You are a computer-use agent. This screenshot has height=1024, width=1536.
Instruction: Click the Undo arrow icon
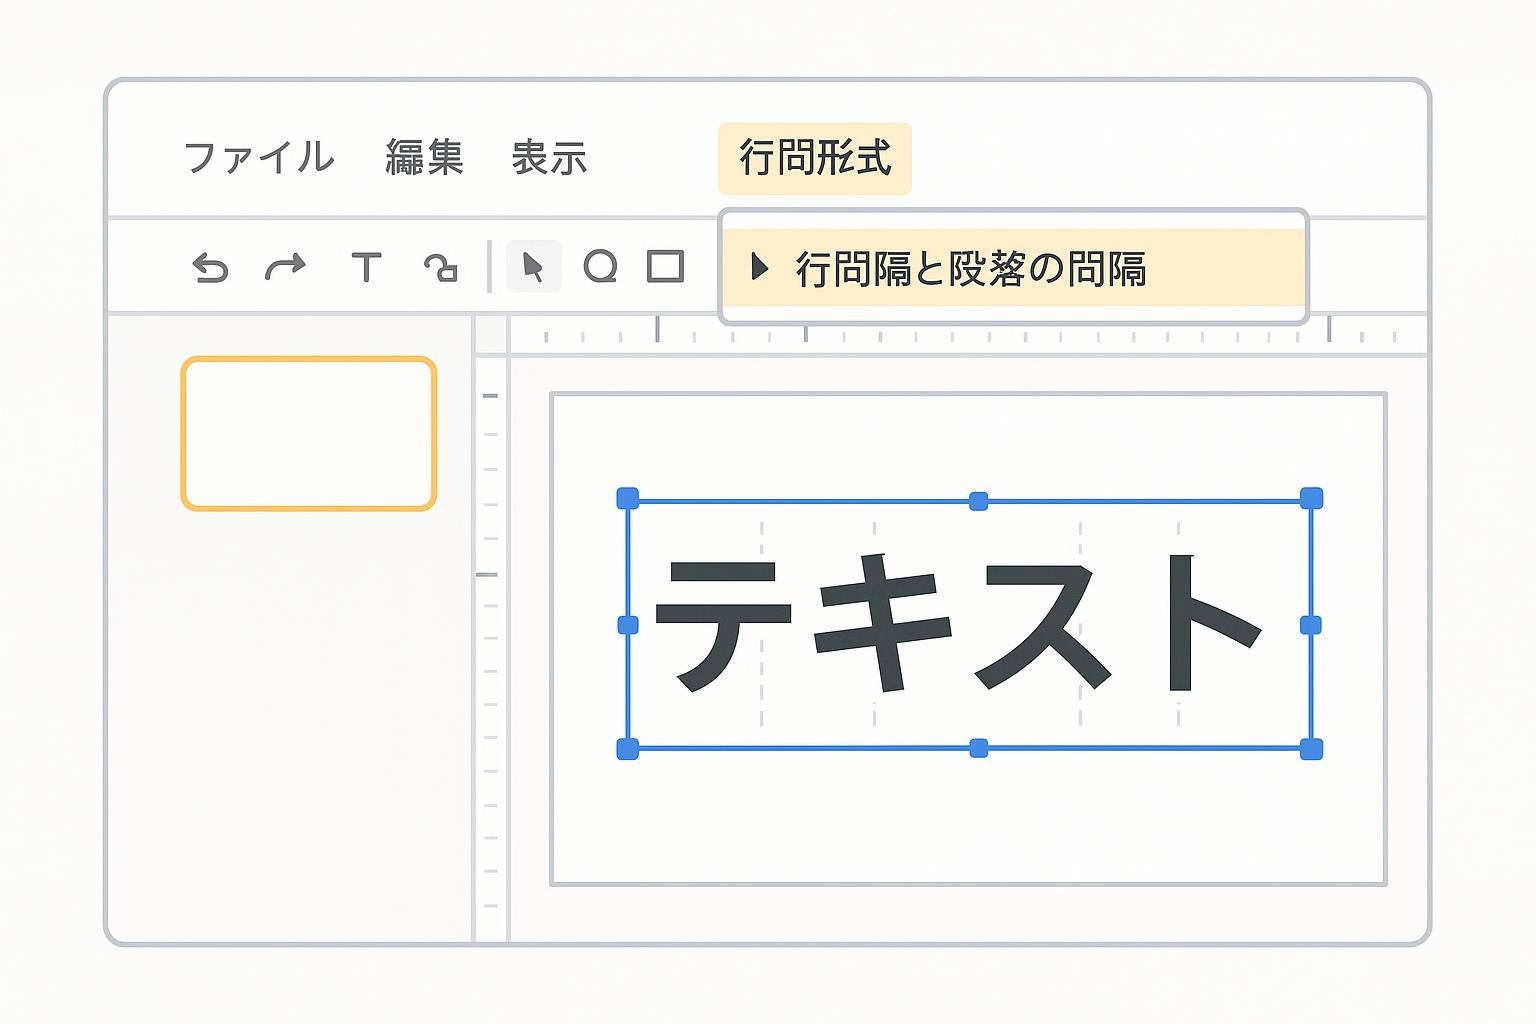210,268
